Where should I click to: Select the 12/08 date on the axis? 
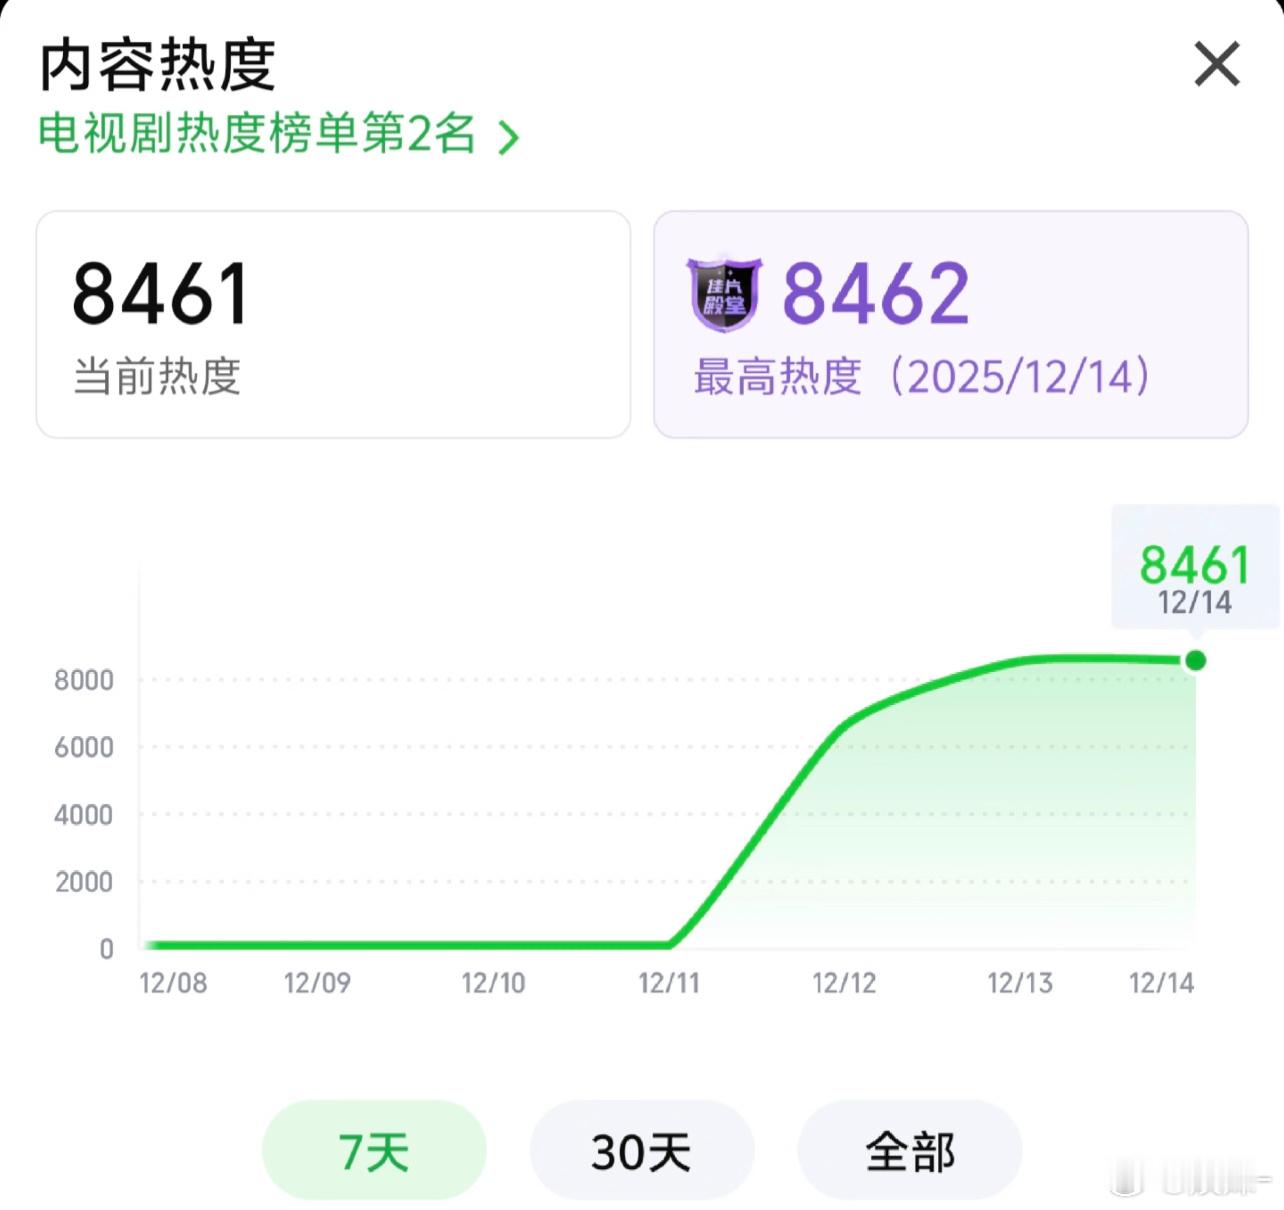point(173,983)
